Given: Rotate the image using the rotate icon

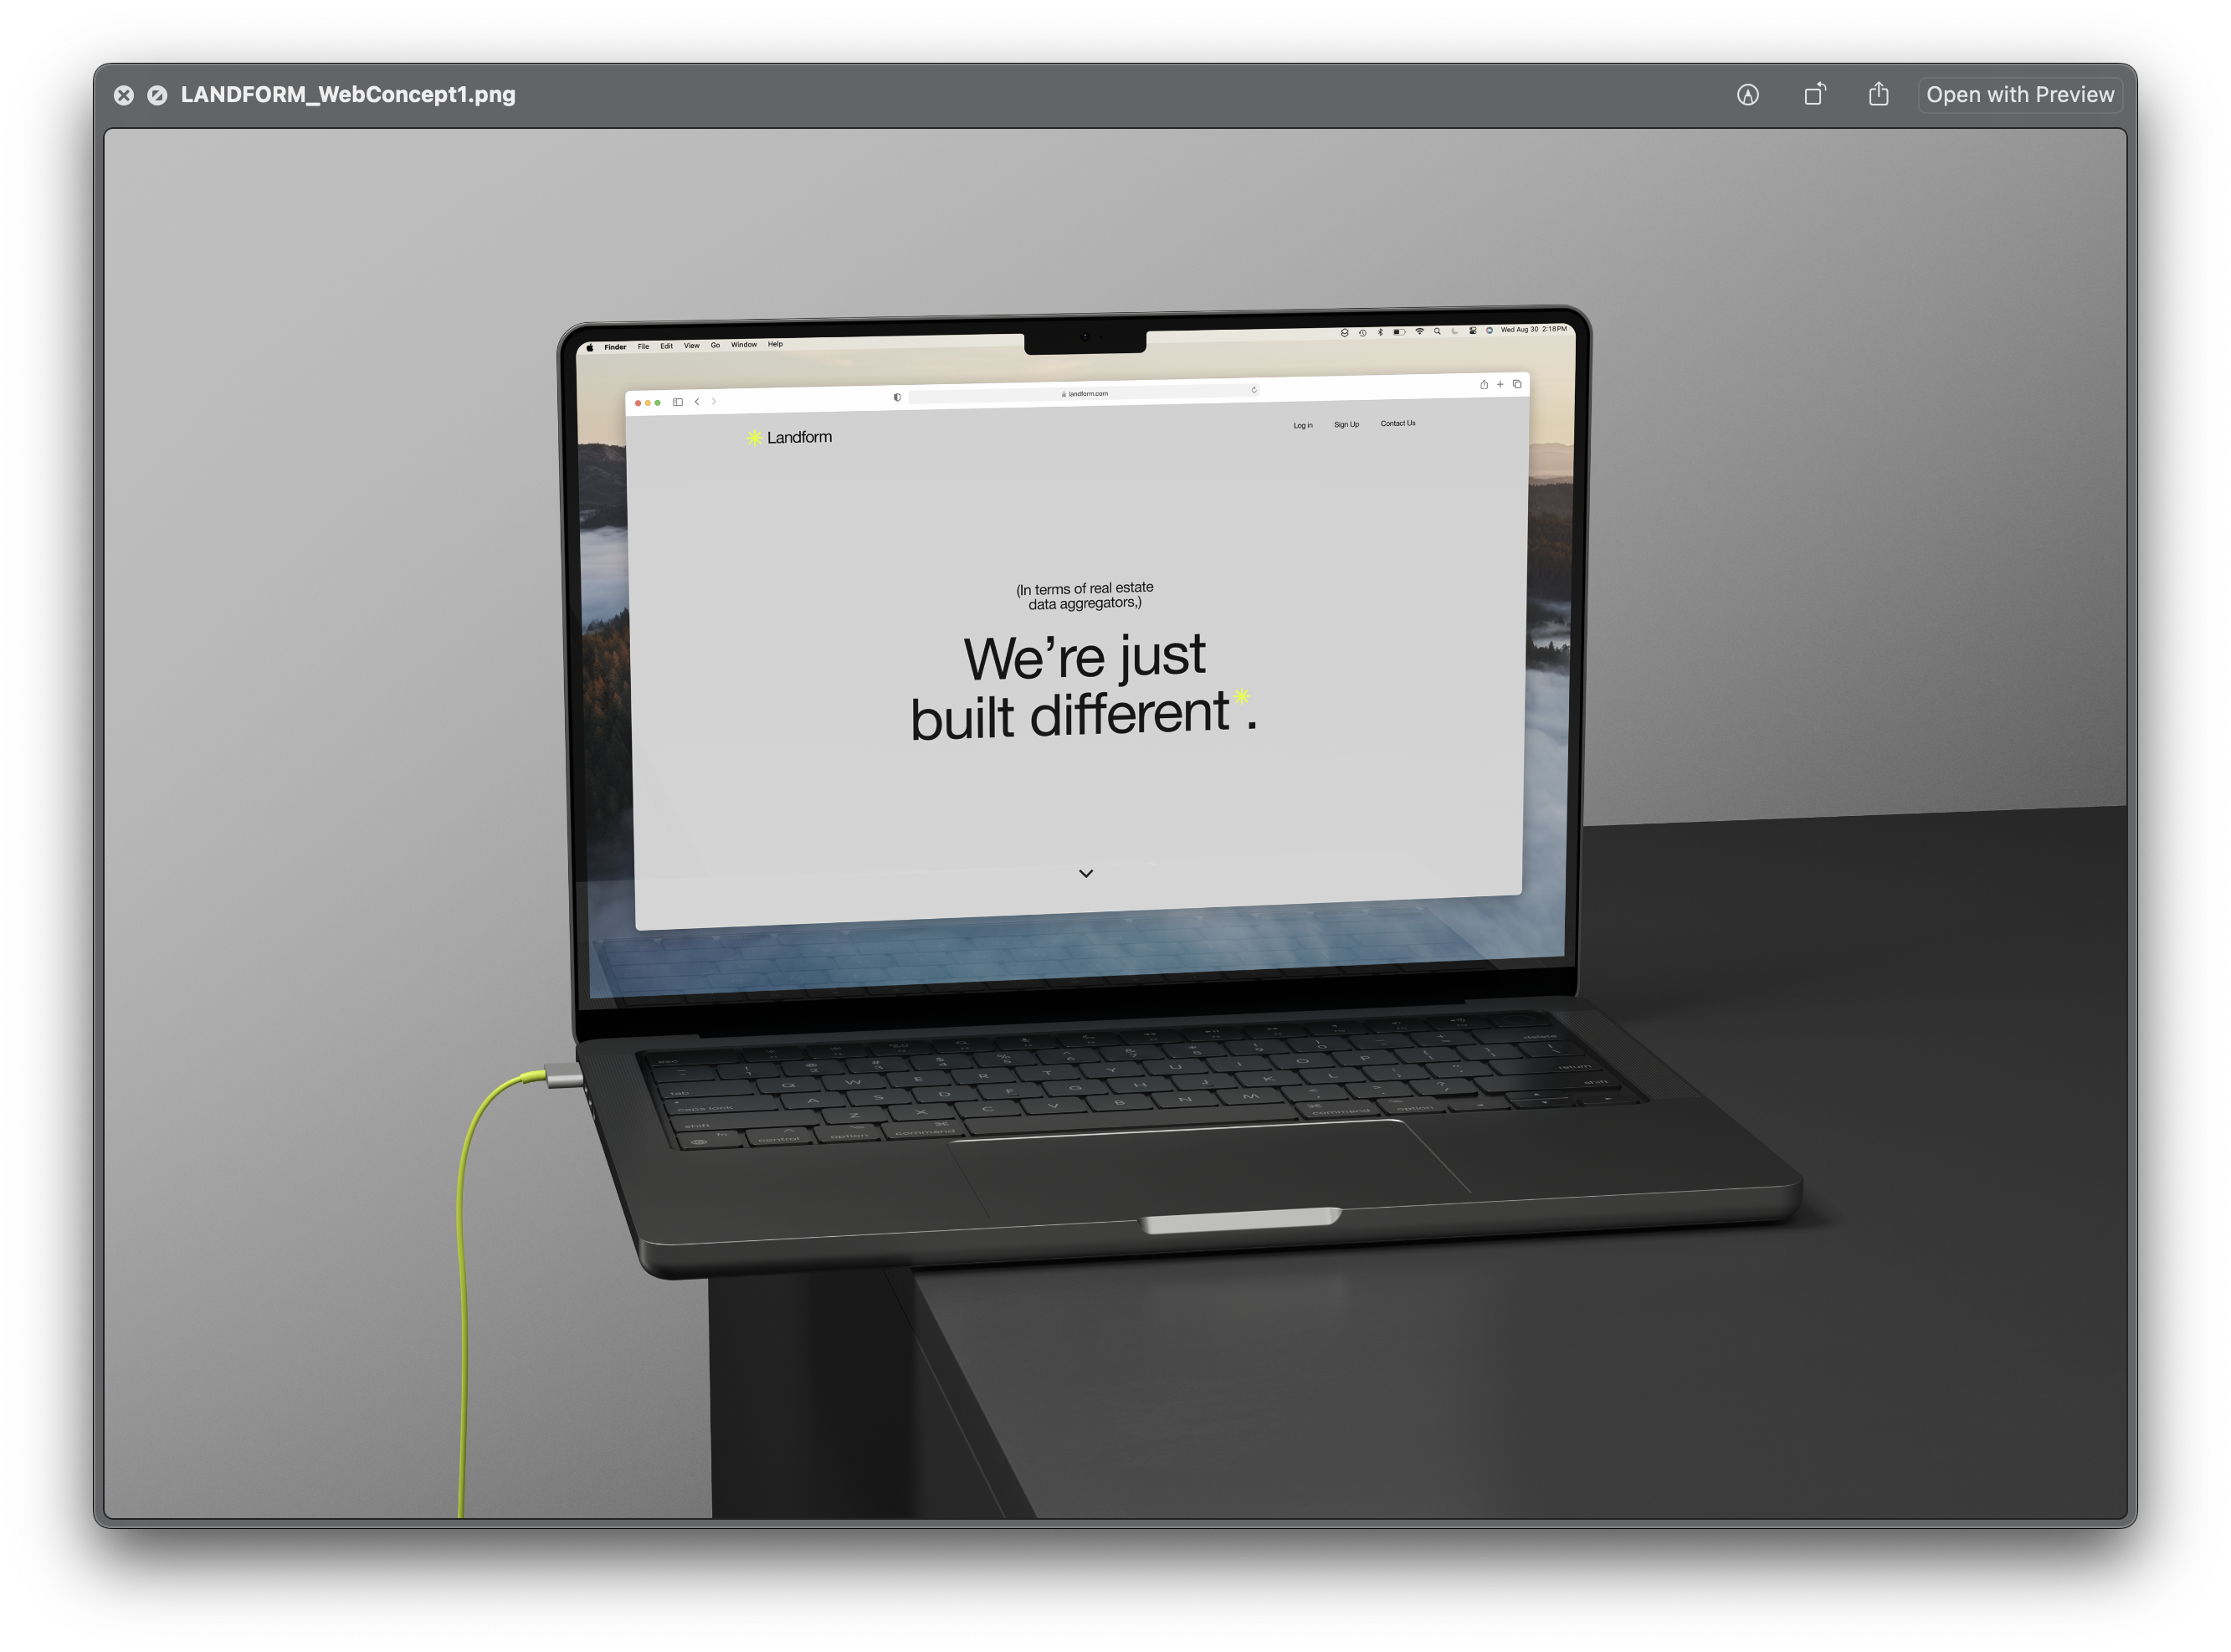Looking at the screenshot, I should 1814,94.
